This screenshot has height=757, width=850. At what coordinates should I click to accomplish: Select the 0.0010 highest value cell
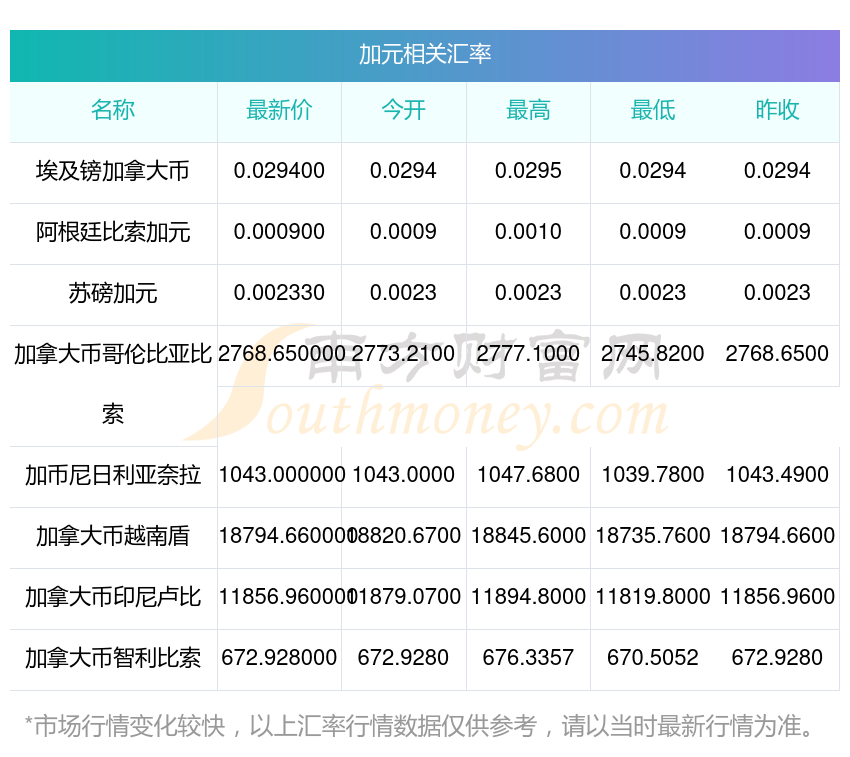528,232
